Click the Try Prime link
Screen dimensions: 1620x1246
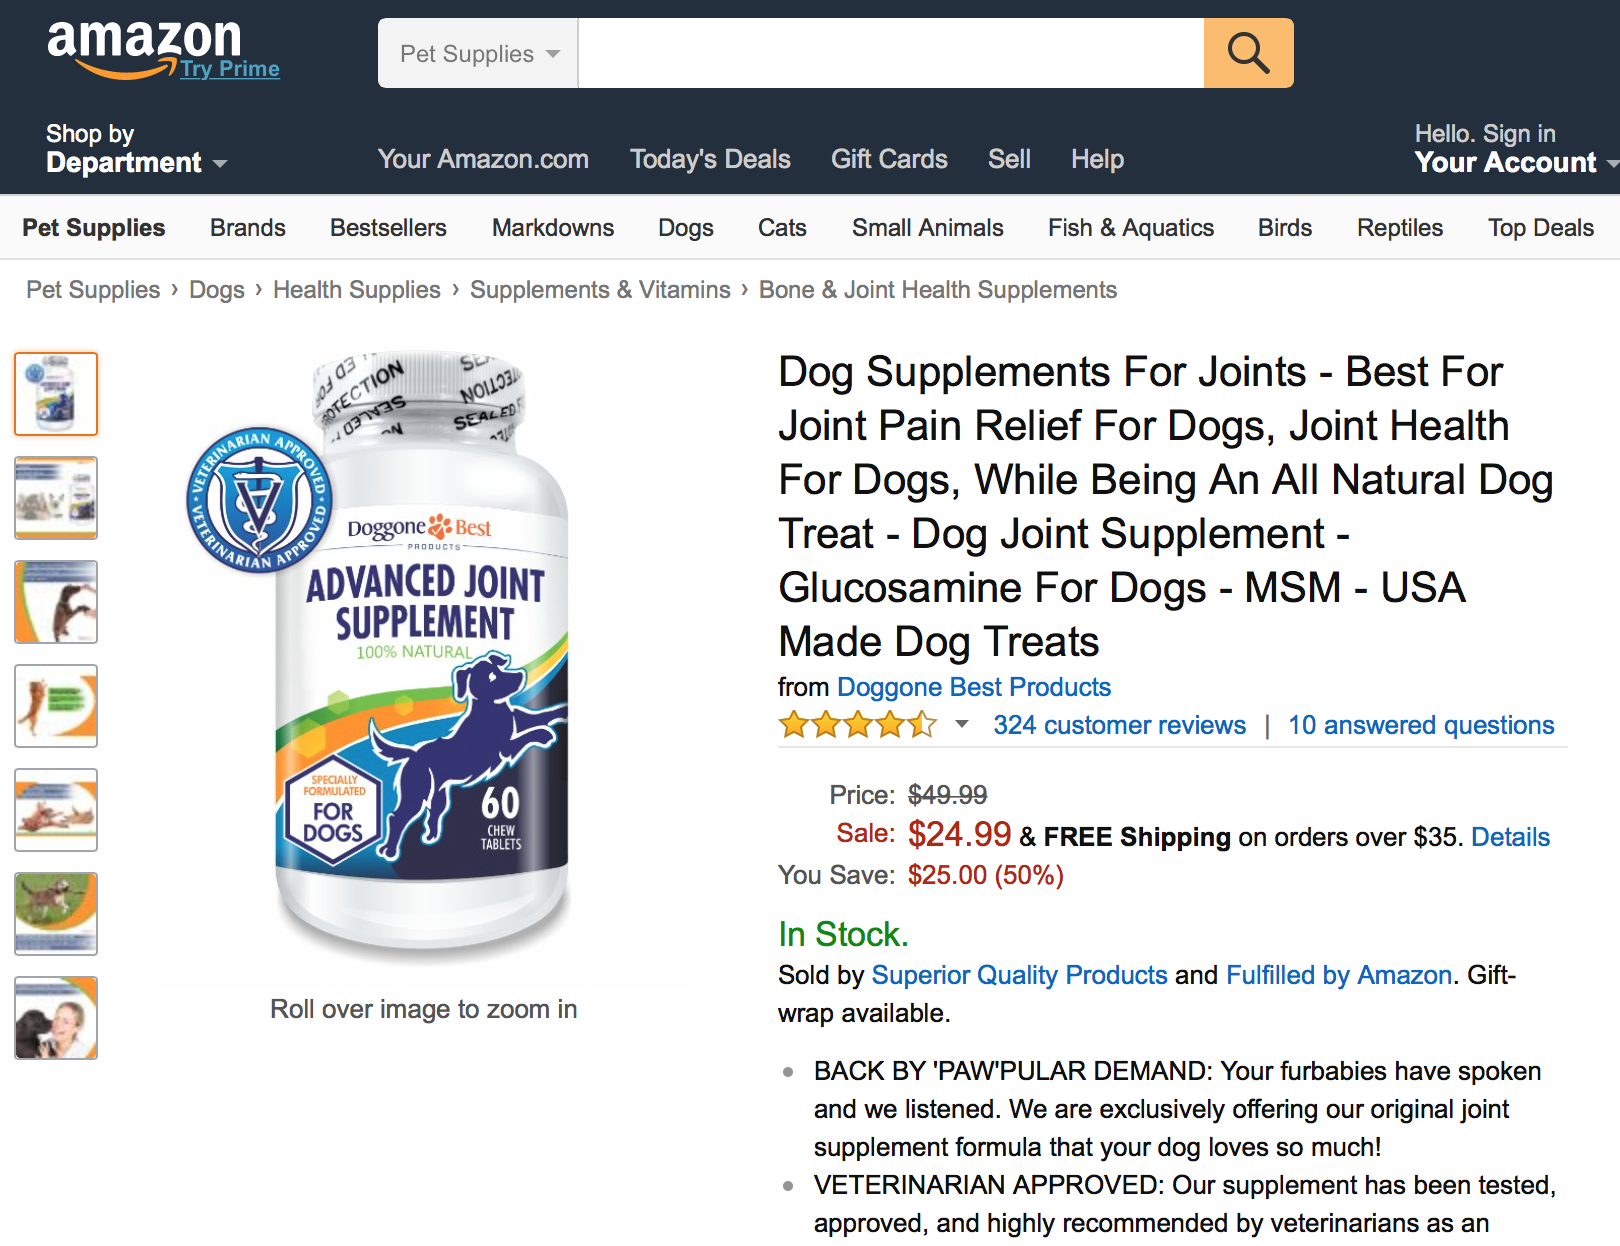point(230,69)
